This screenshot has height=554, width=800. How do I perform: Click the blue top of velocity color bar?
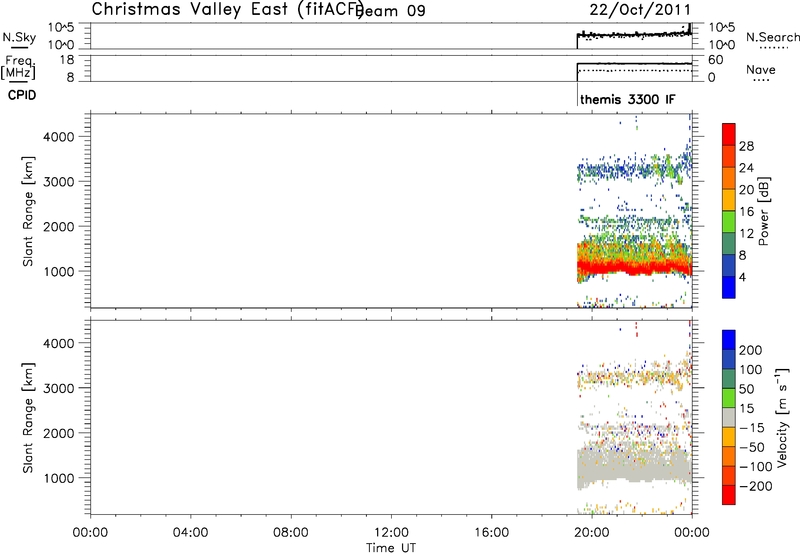tap(729, 339)
